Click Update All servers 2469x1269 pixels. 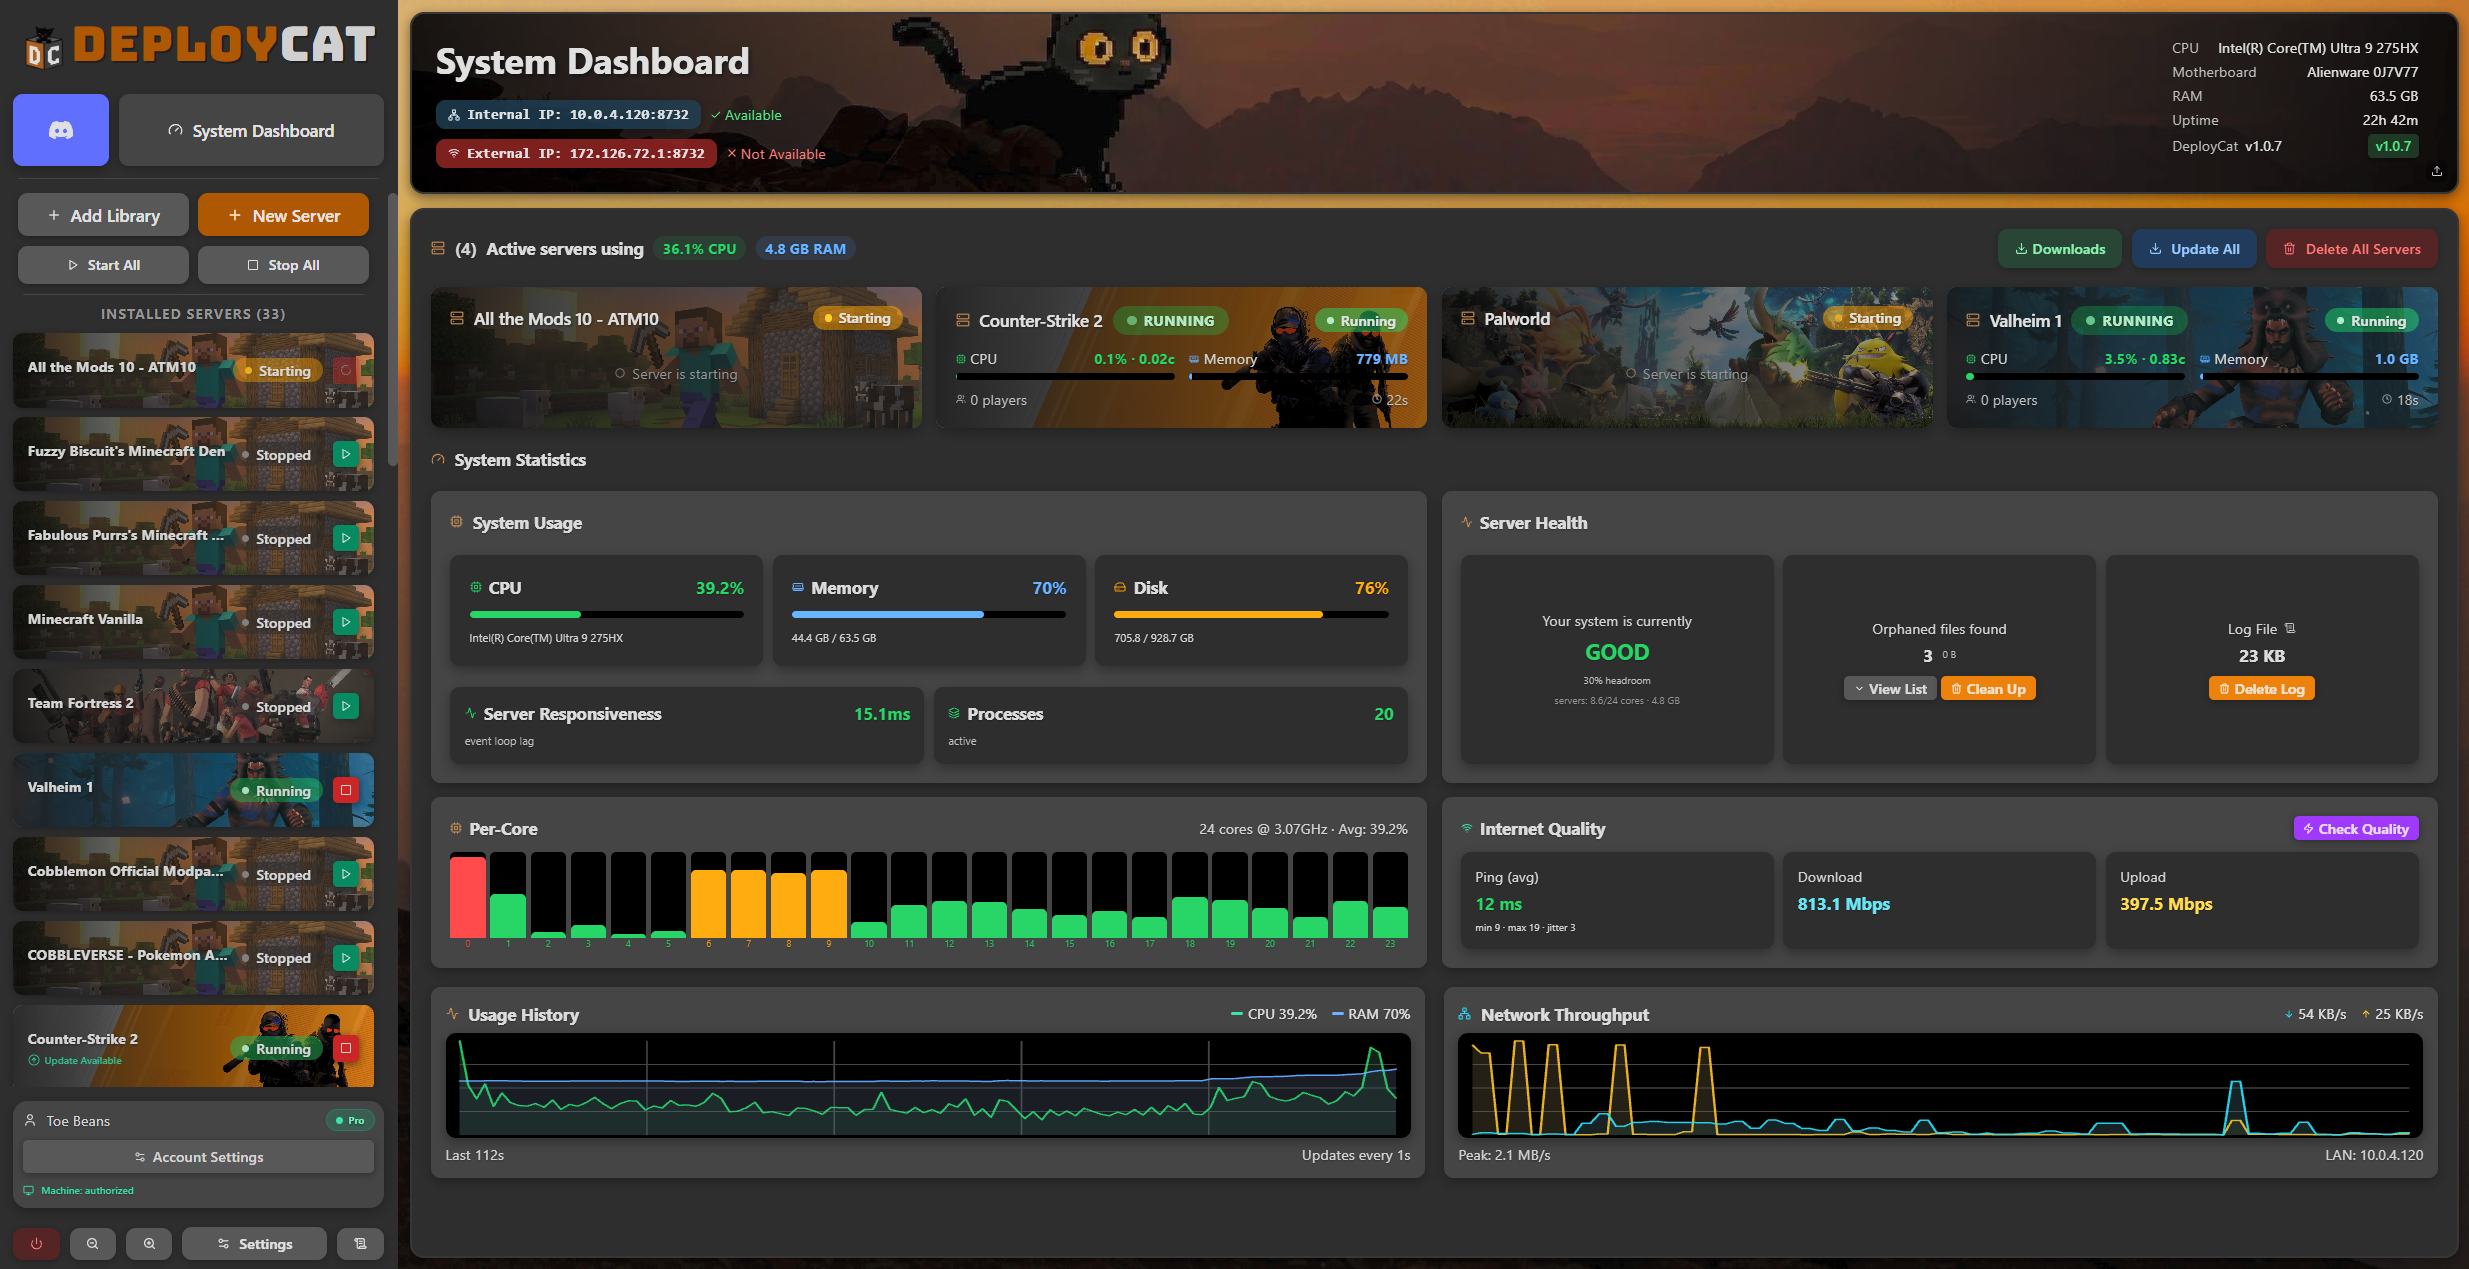tap(2194, 249)
